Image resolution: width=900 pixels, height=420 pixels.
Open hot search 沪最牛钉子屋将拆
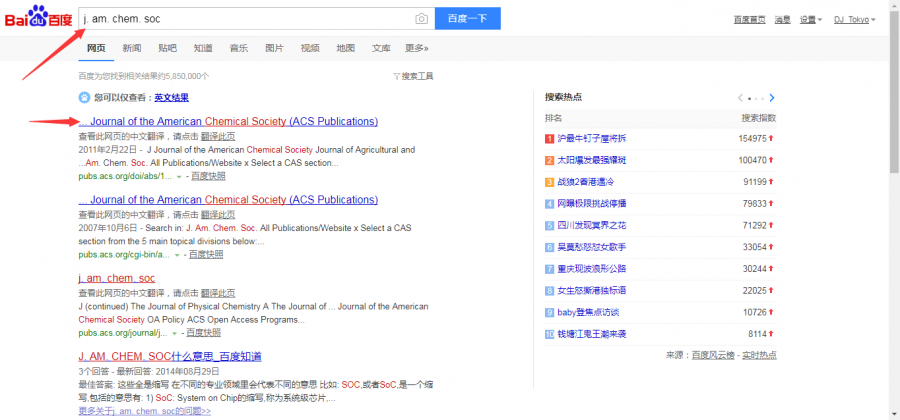coord(592,138)
